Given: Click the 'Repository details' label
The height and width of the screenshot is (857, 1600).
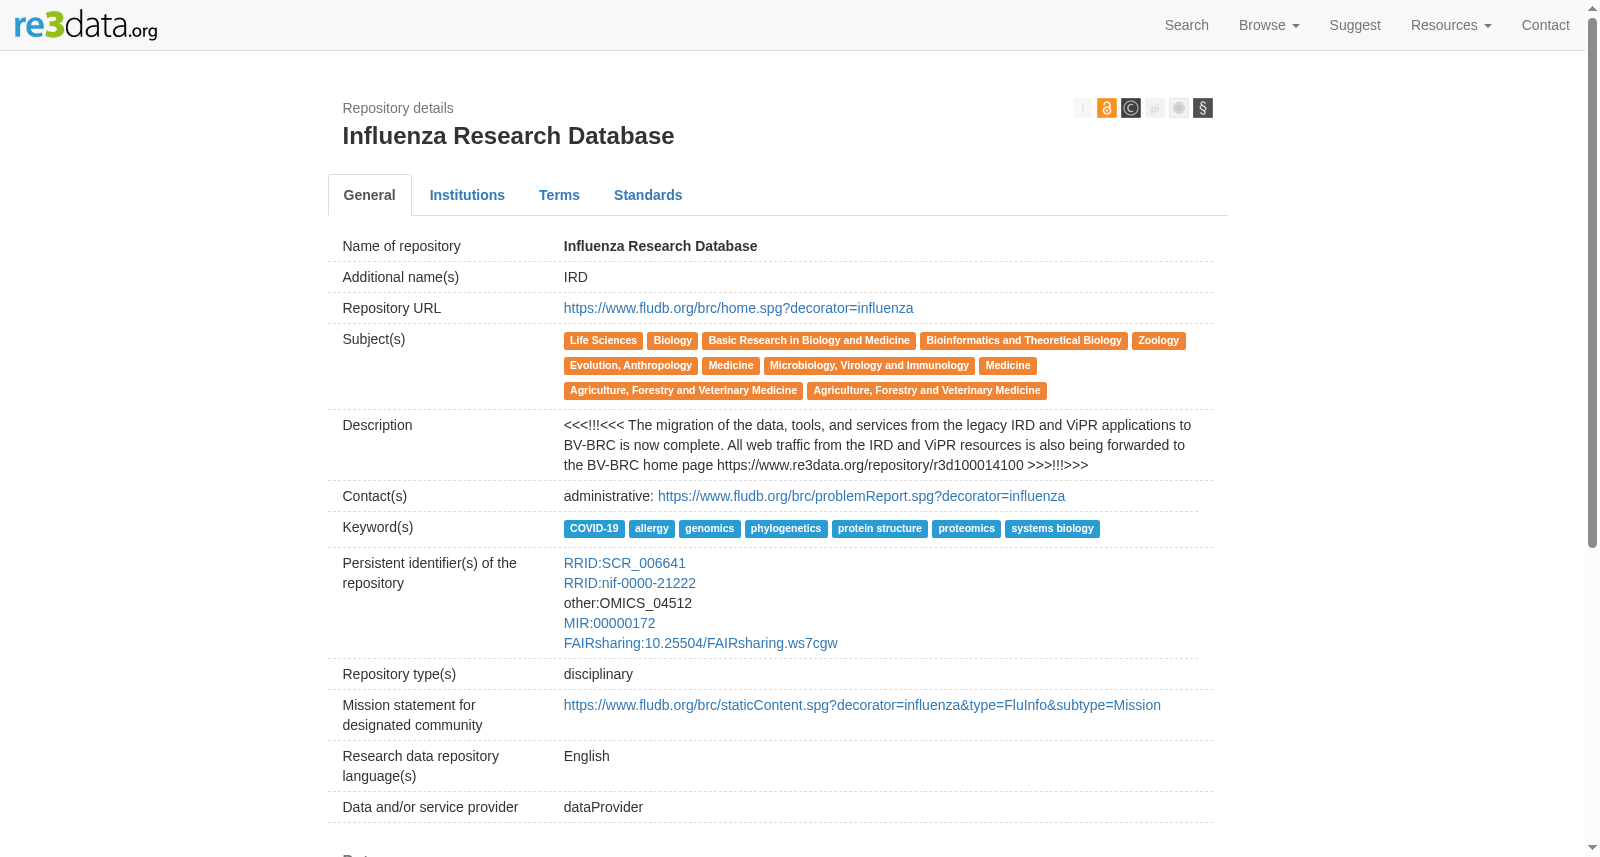Looking at the screenshot, I should point(398,108).
